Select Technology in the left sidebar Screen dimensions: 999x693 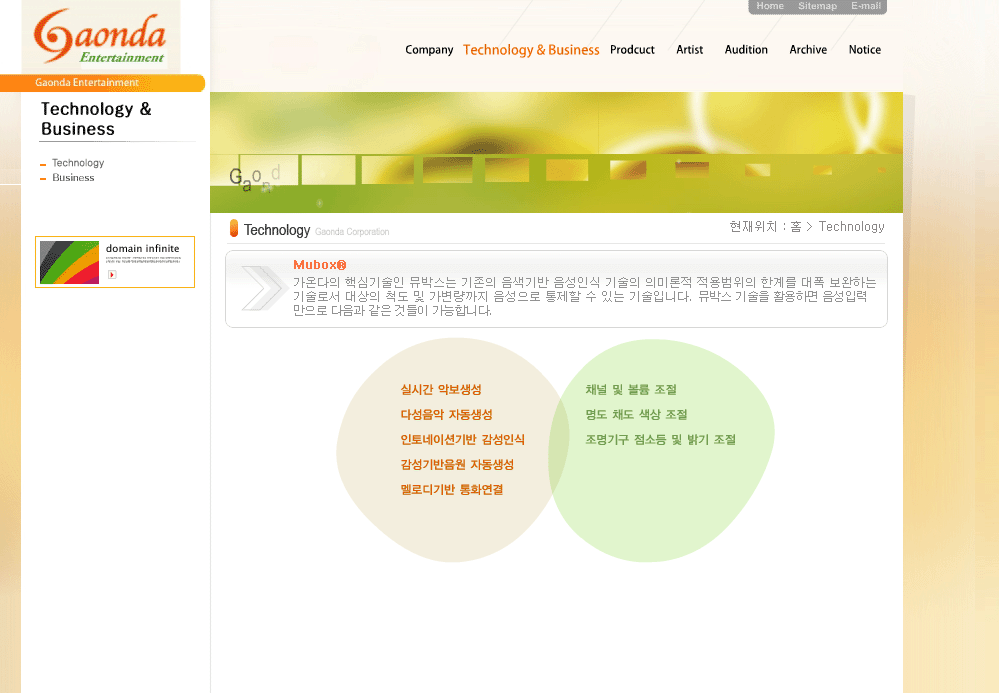[78, 163]
